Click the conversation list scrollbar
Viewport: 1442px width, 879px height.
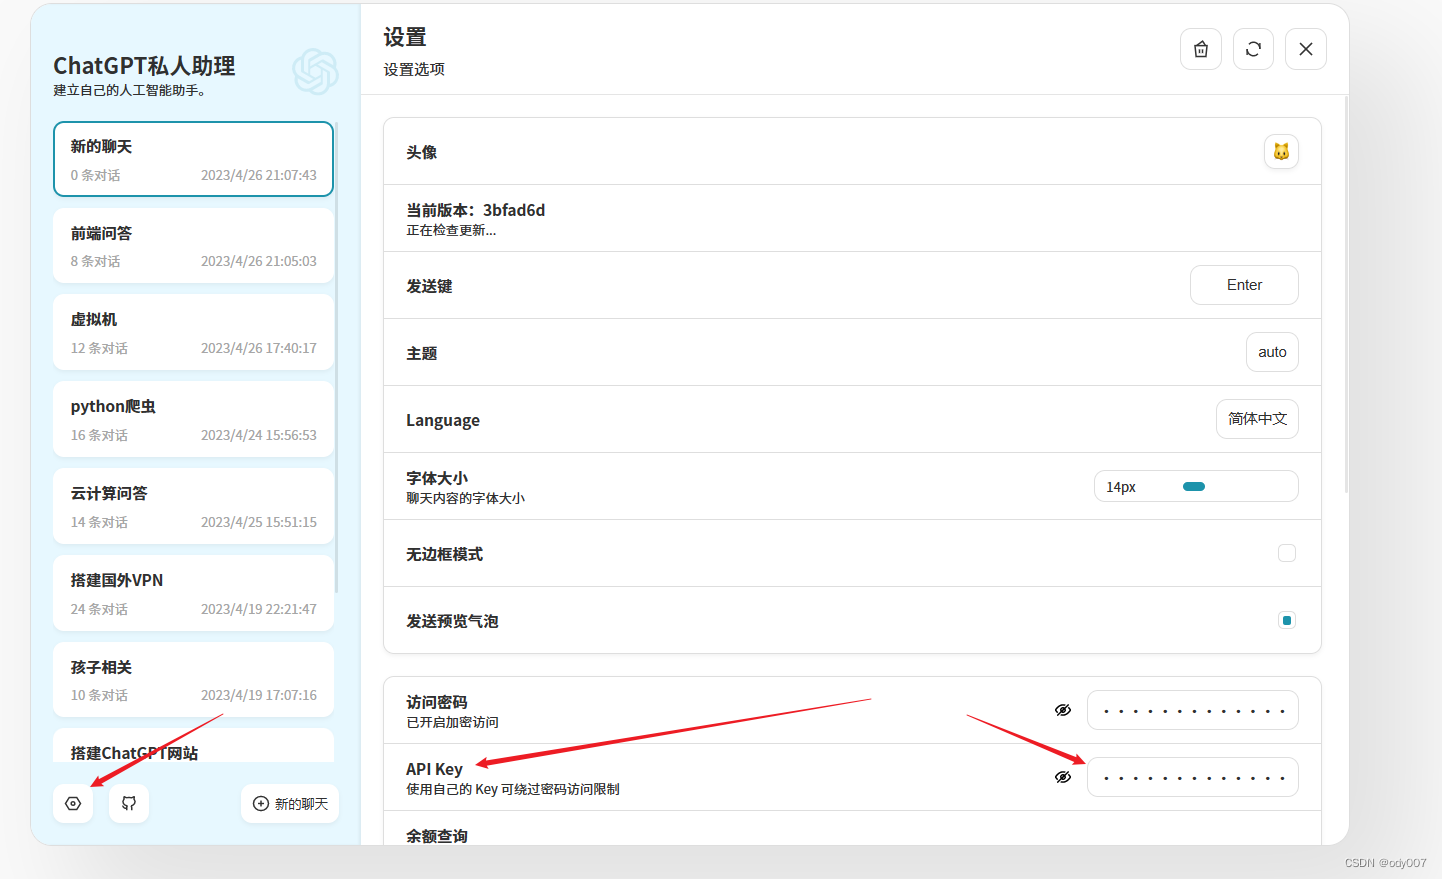[336, 357]
